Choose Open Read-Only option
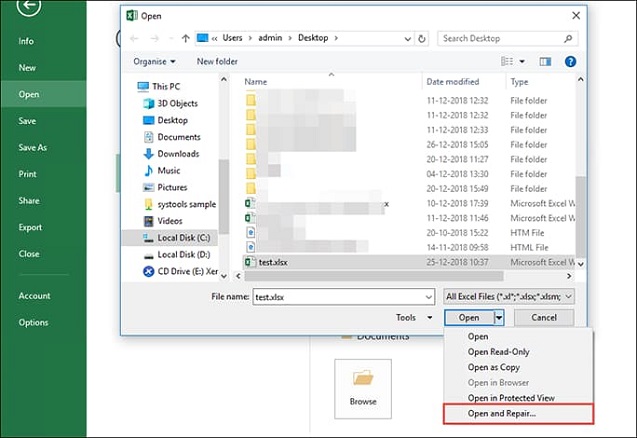The height and width of the screenshot is (438, 637). [x=498, y=352]
